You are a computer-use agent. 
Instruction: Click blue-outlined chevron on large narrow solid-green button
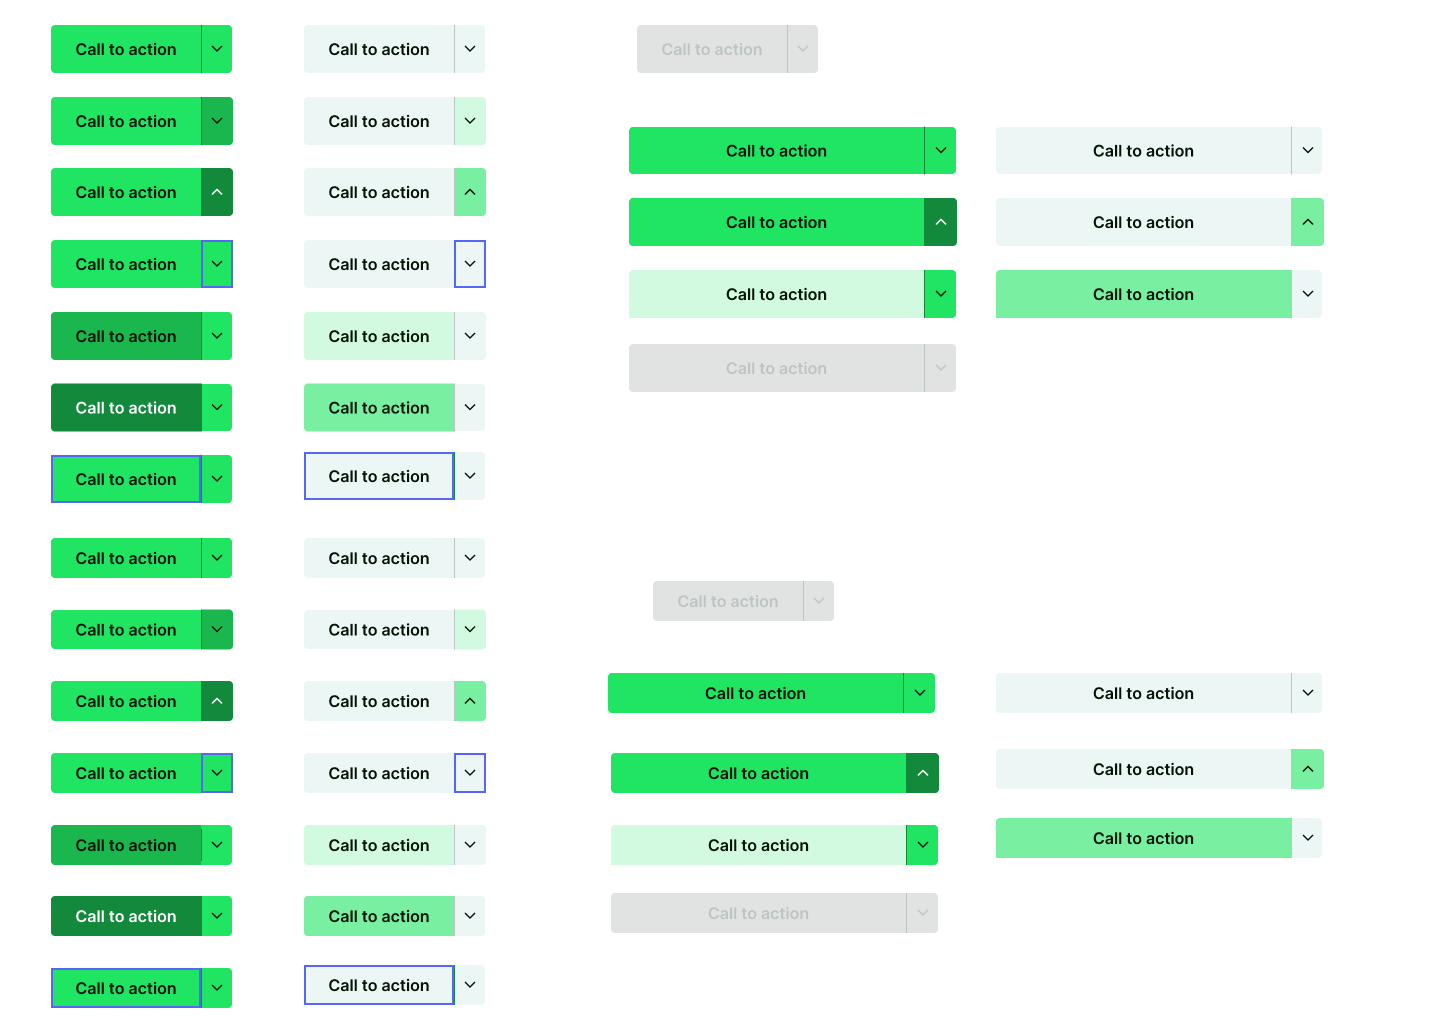click(x=217, y=264)
